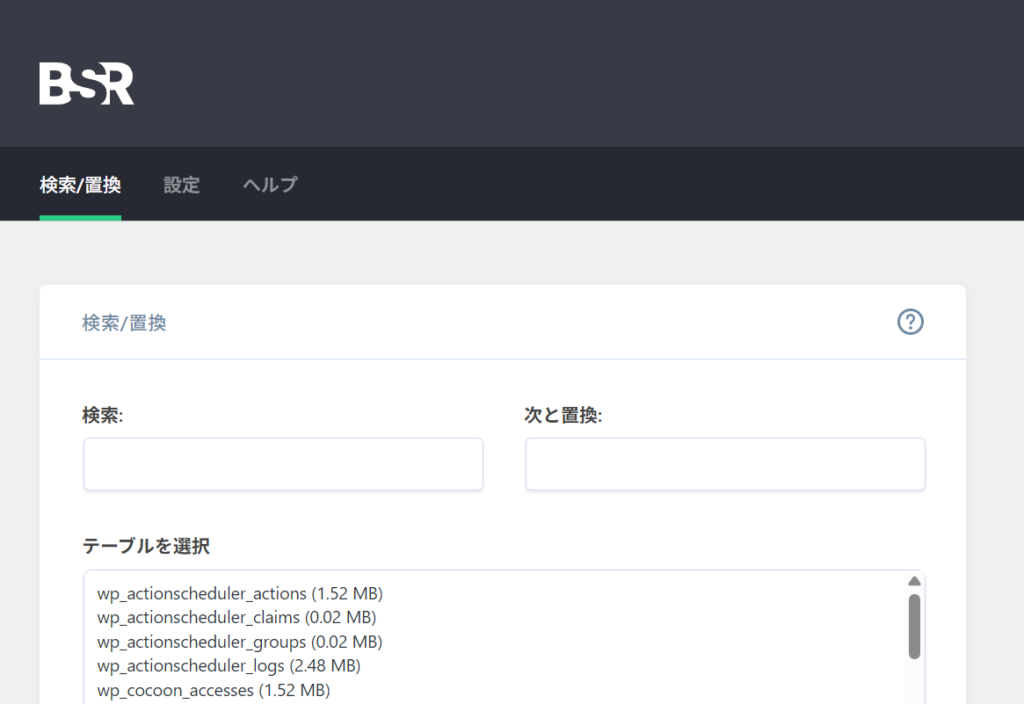Click the テーブルを選択 label

[146, 546]
